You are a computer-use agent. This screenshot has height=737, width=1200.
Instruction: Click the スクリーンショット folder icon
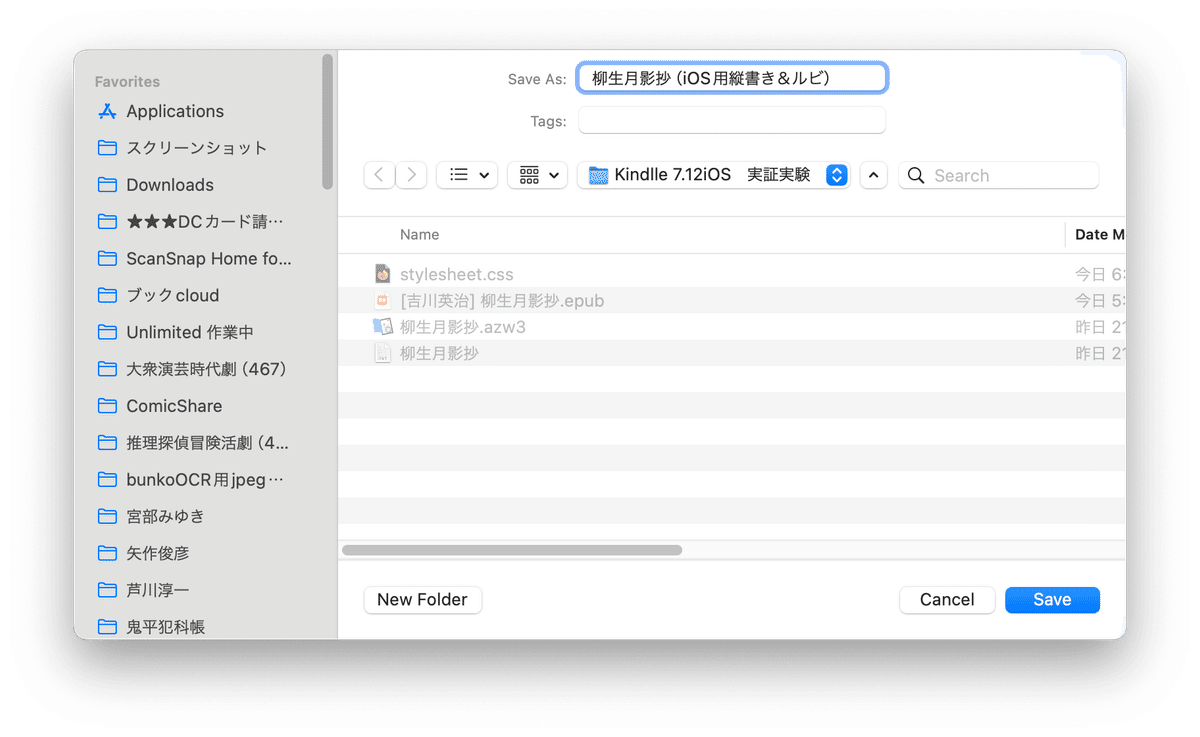108,148
